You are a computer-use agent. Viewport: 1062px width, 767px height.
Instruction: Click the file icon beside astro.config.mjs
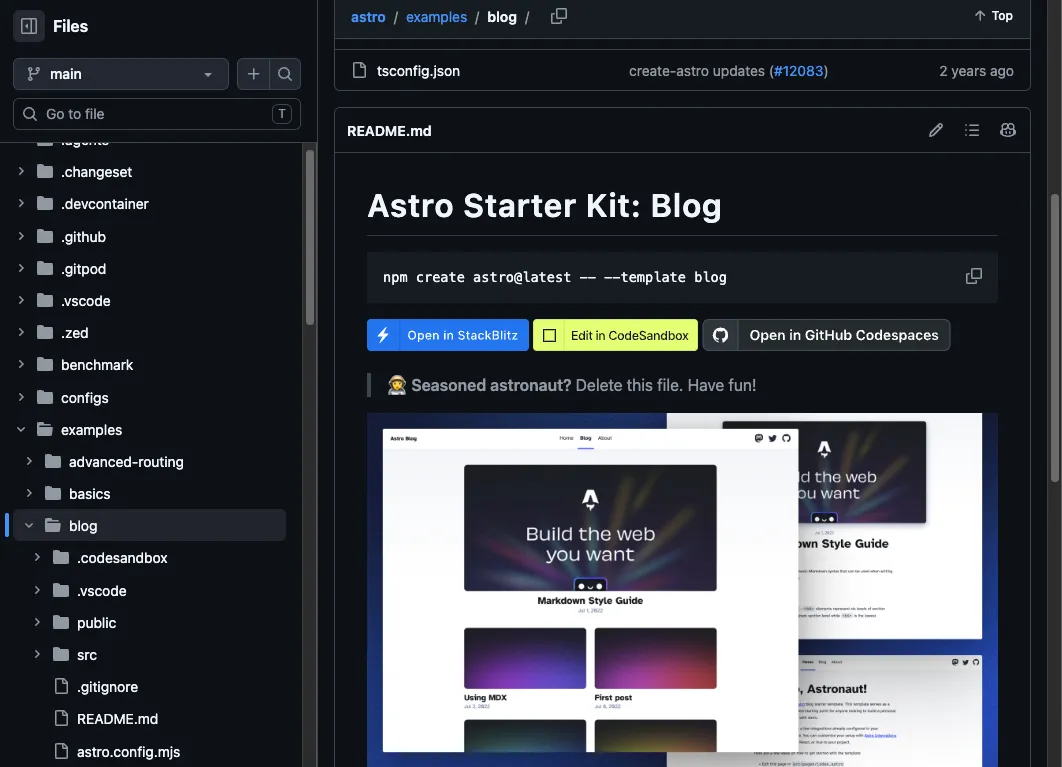[62, 751]
